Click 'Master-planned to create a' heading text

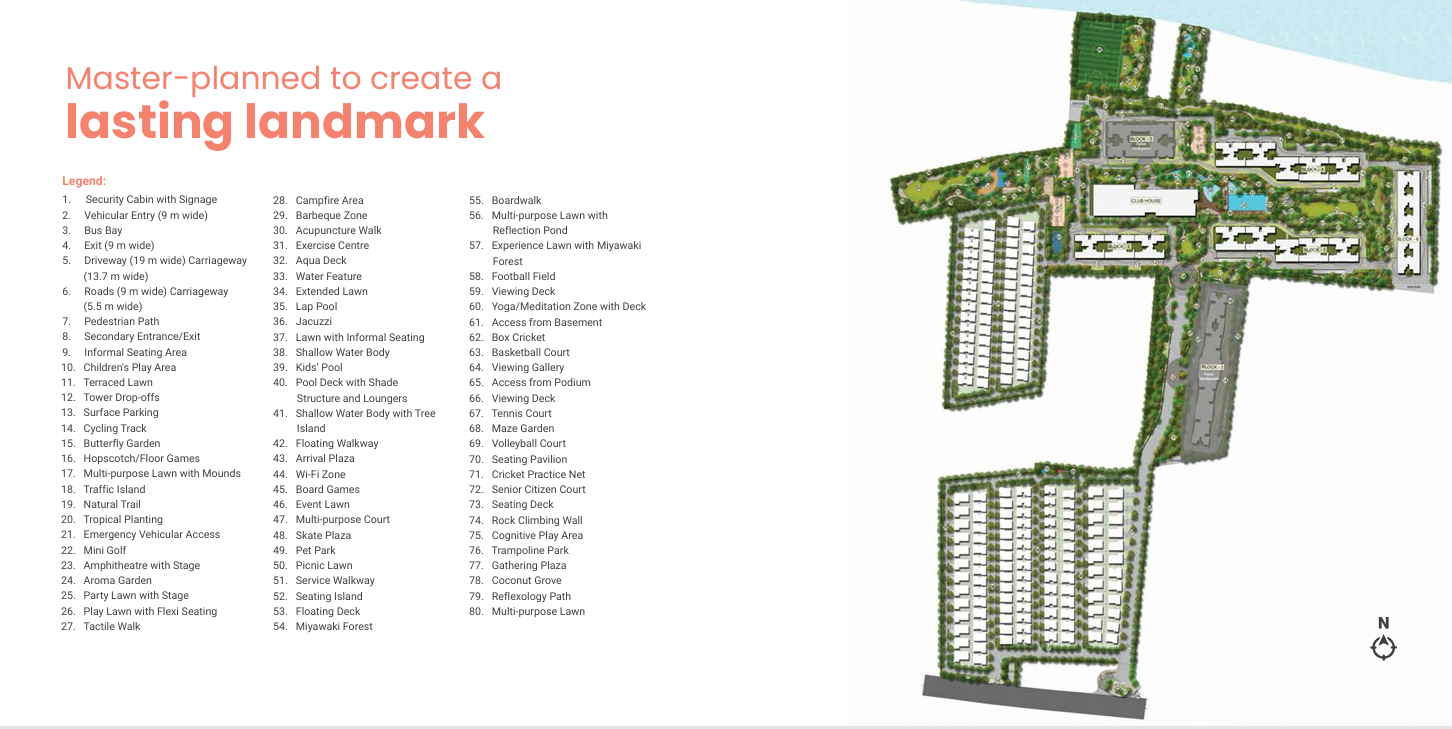click(283, 78)
